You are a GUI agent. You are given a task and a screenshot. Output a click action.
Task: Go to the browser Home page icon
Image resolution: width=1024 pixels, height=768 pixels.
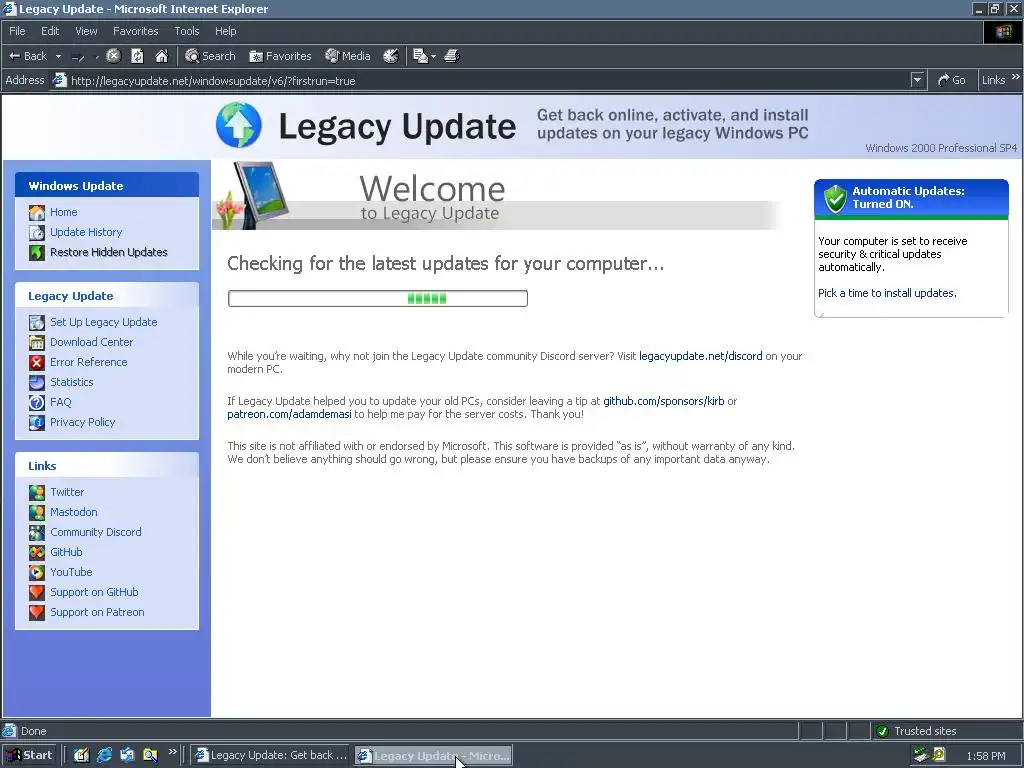(x=161, y=56)
